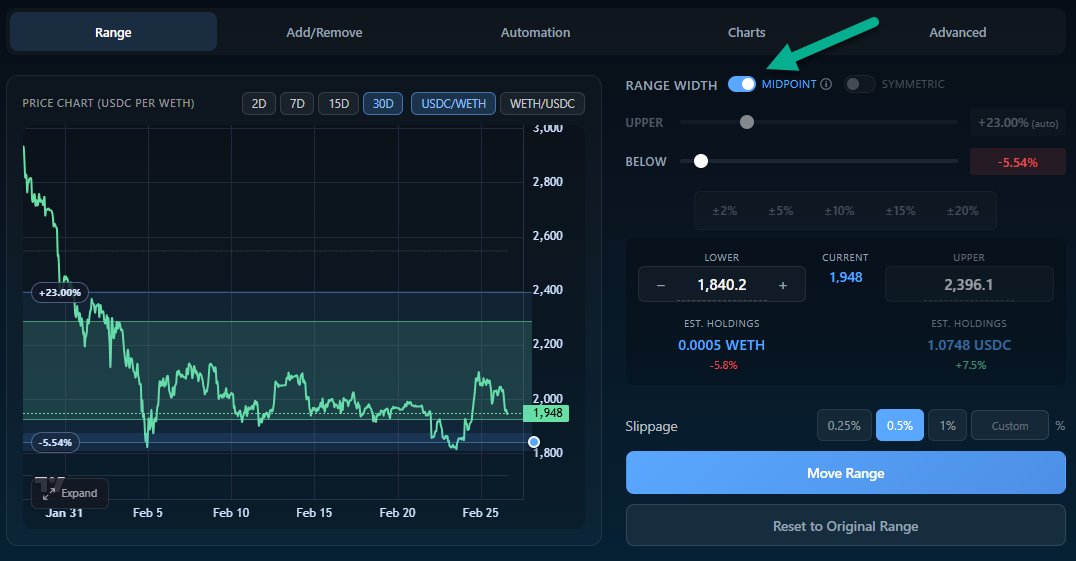This screenshot has height=561, width=1076.
Task: Click the -5.54% below value field
Action: pos(1017,163)
